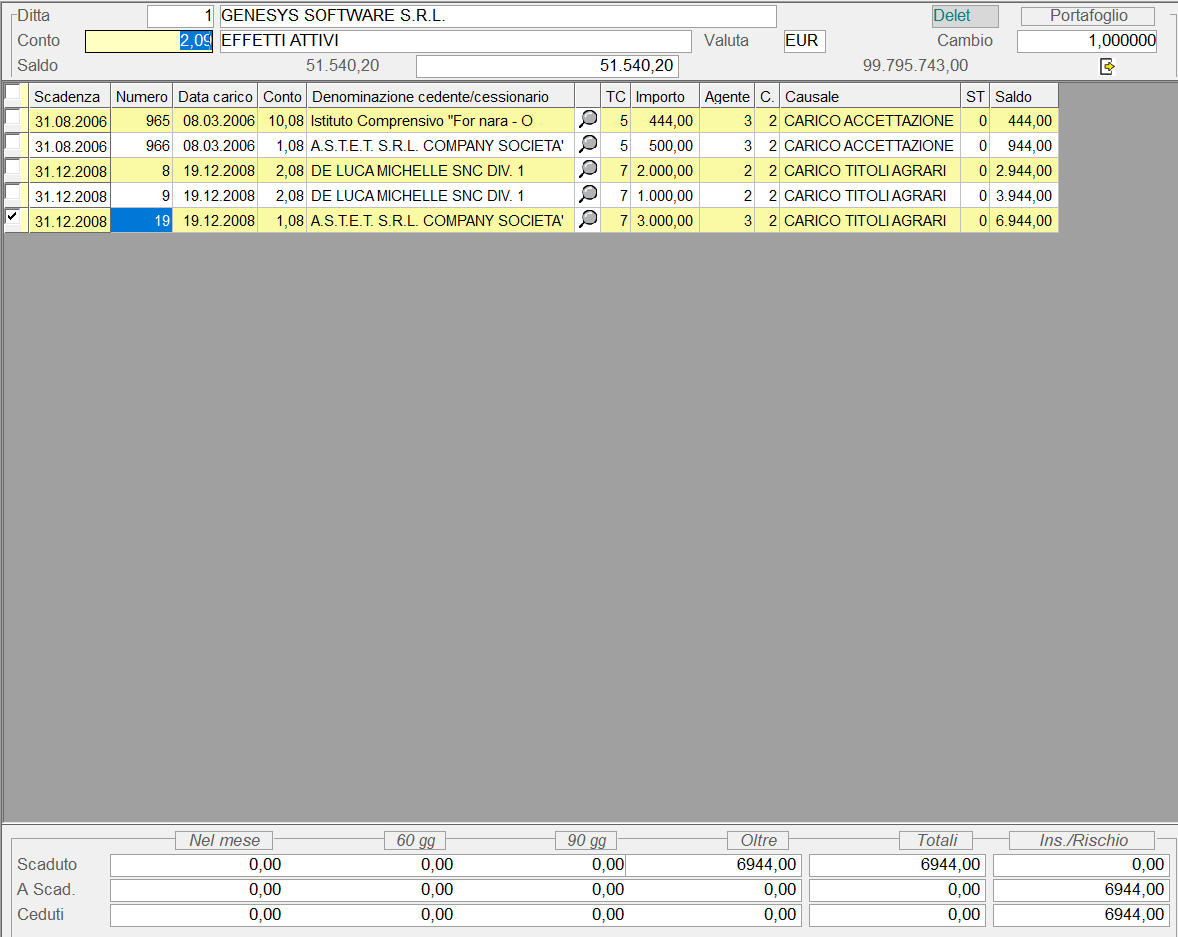The width and height of the screenshot is (1178, 937).
Task: Click magnifier in row with Importo 1.000,00
Action: click(588, 195)
